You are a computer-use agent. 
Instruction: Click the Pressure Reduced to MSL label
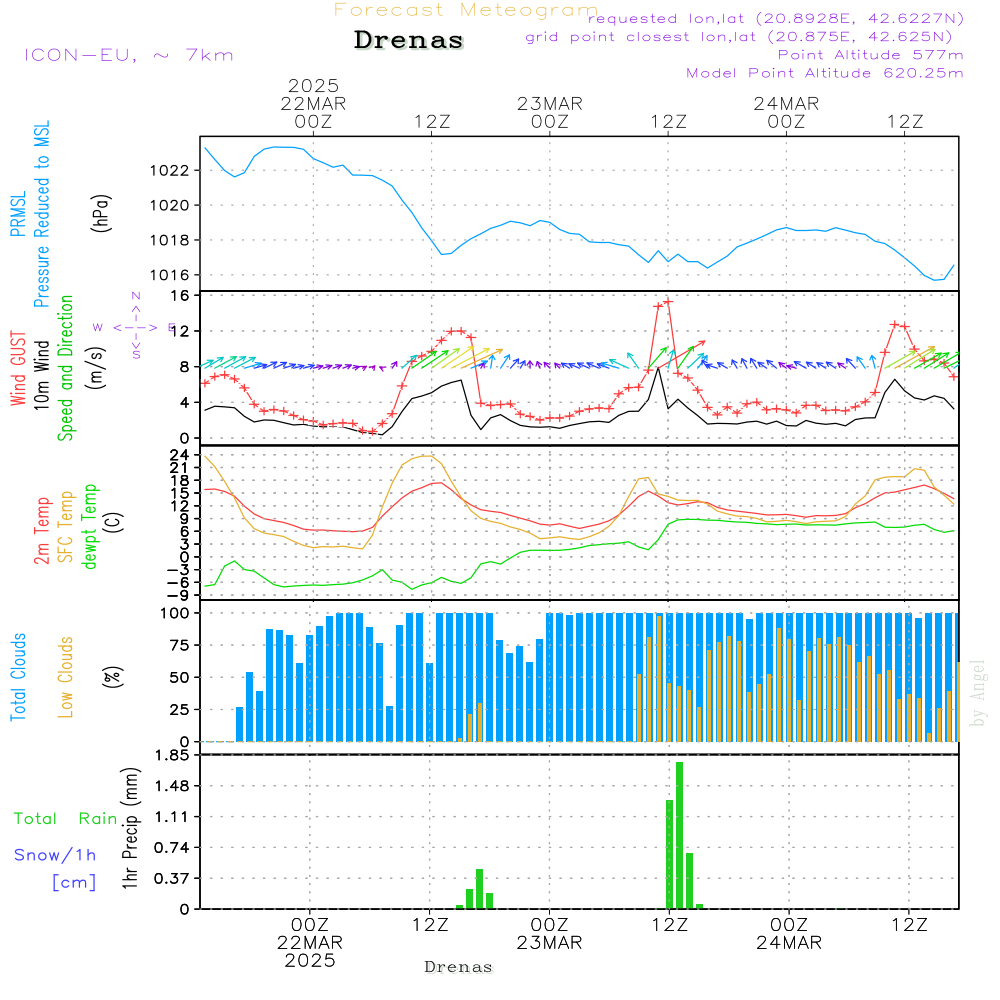click(41, 214)
